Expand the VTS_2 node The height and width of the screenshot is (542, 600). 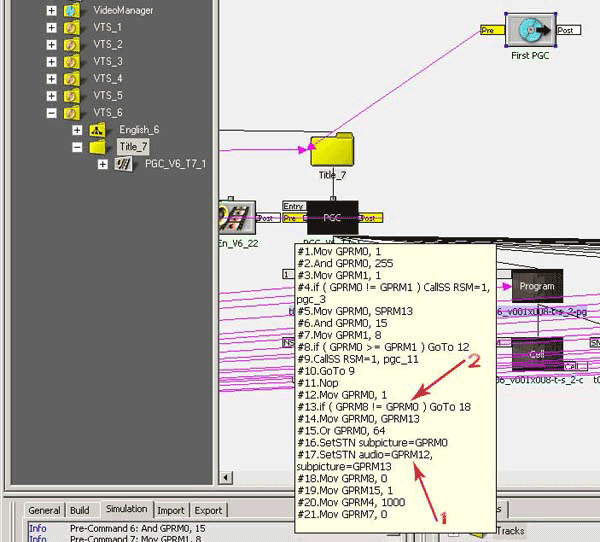[51, 44]
